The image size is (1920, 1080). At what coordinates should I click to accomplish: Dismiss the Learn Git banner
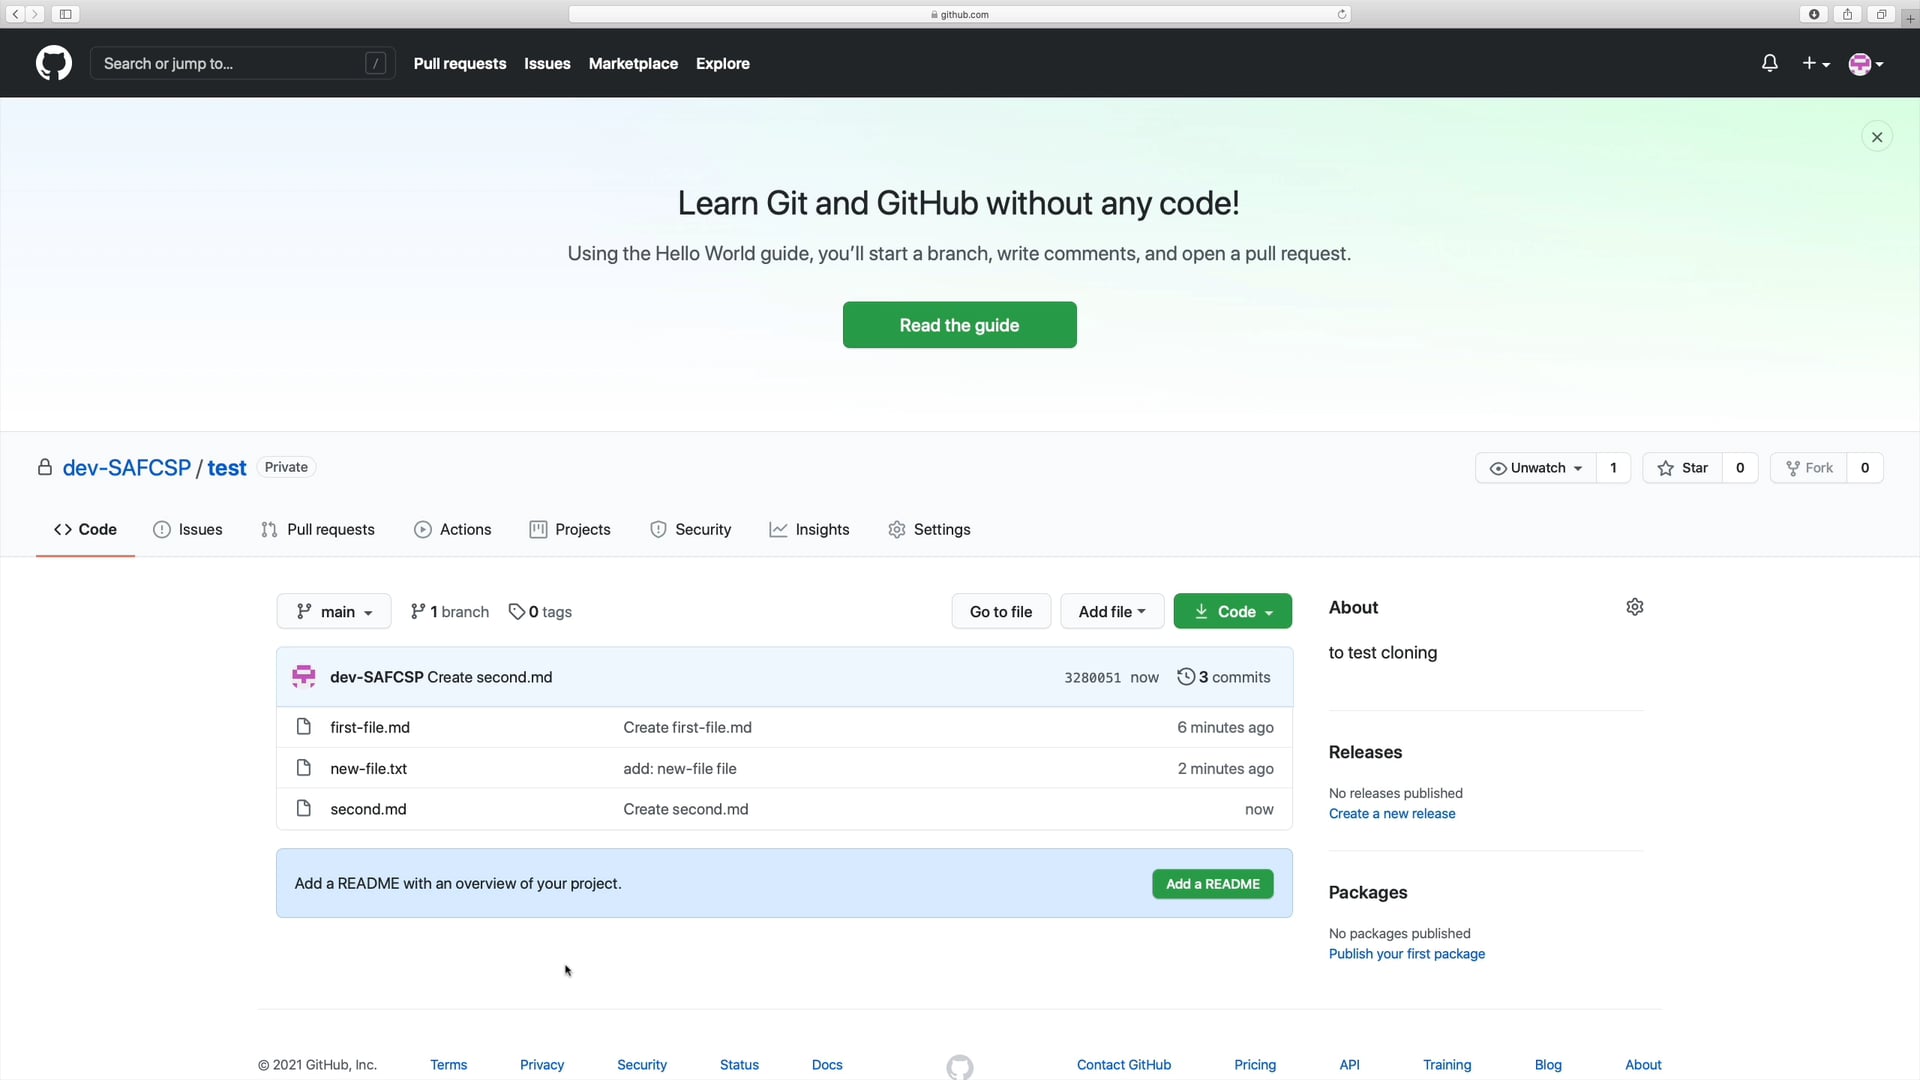coord(1877,137)
